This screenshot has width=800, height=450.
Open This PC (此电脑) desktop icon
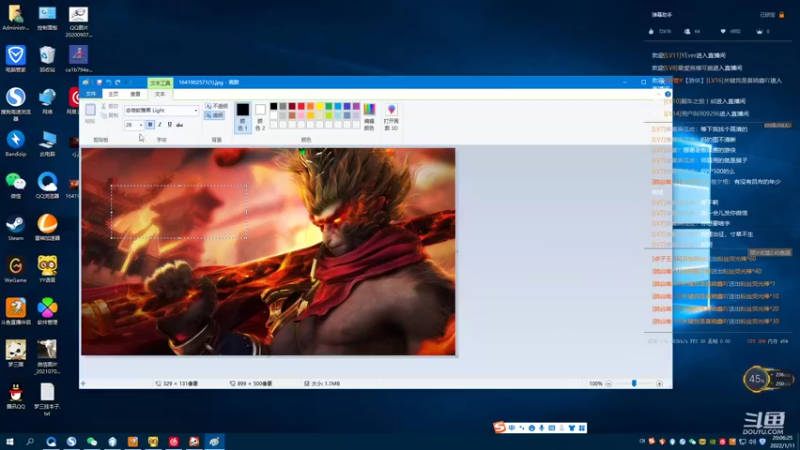(x=47, y=143)
